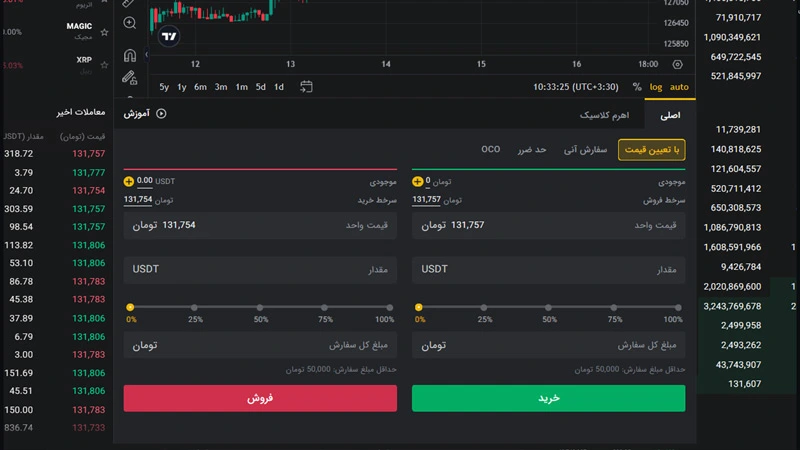
Task: Click the green خرید buy button
Action: click(548, 398)
